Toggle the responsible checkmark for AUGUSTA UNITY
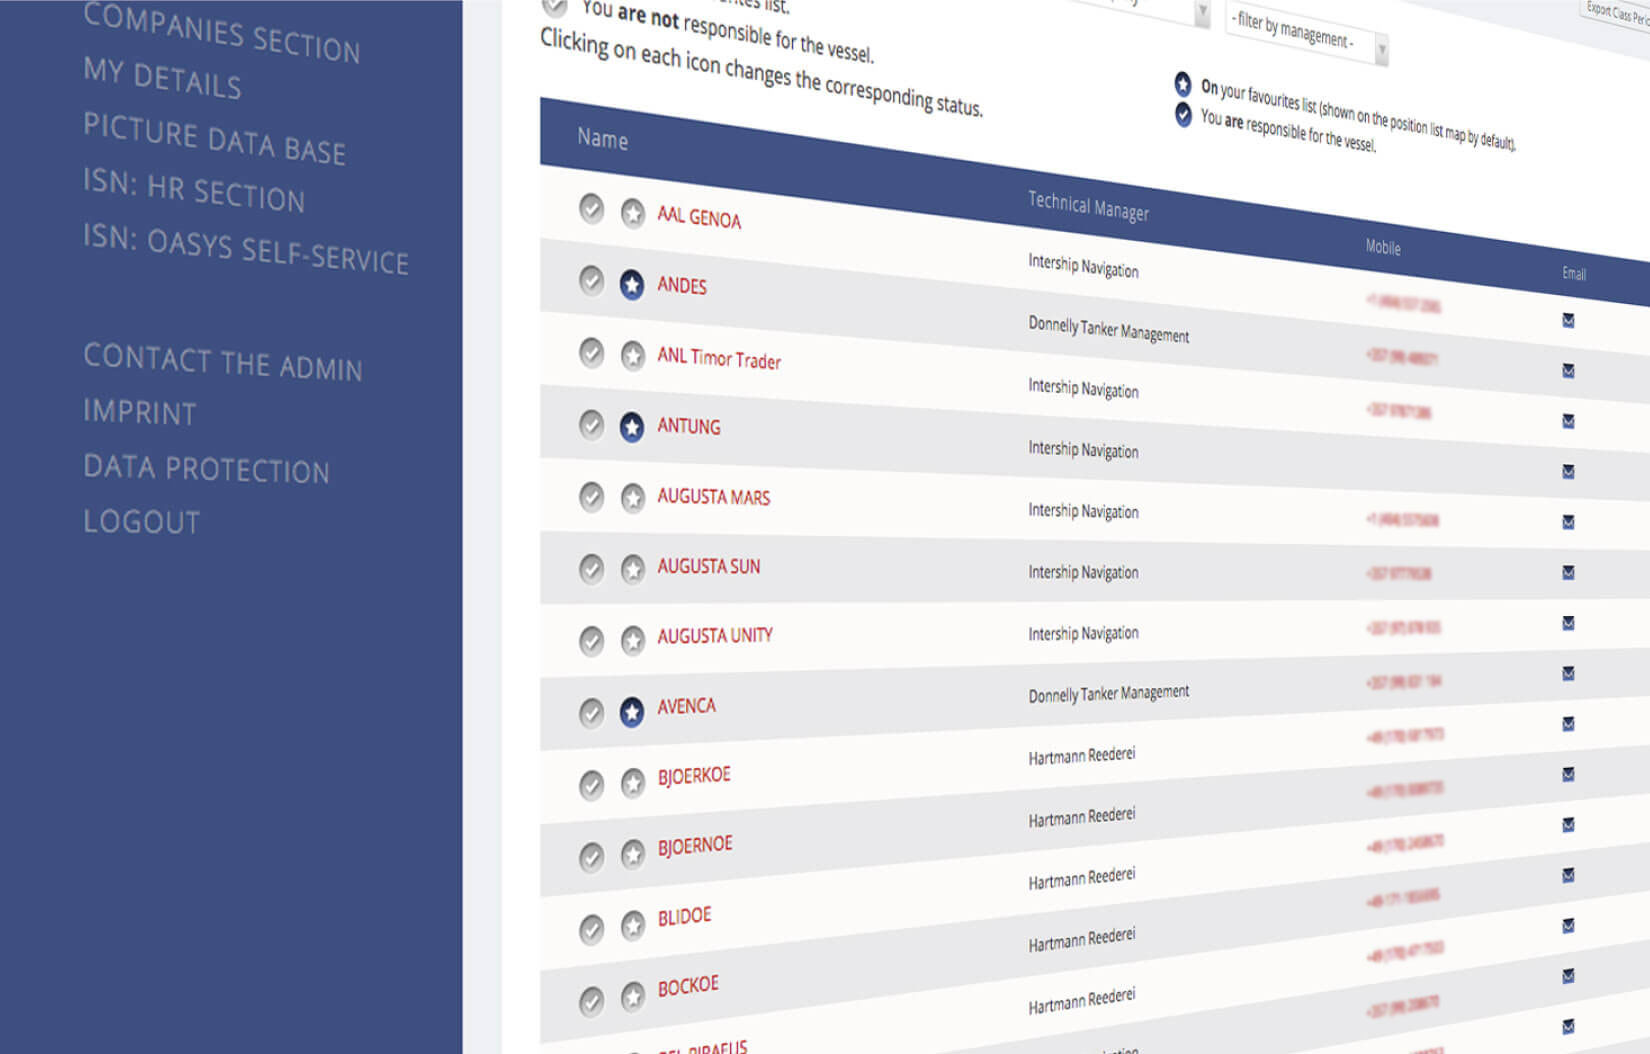The image size is (1650, 1054). pos(591,640)
